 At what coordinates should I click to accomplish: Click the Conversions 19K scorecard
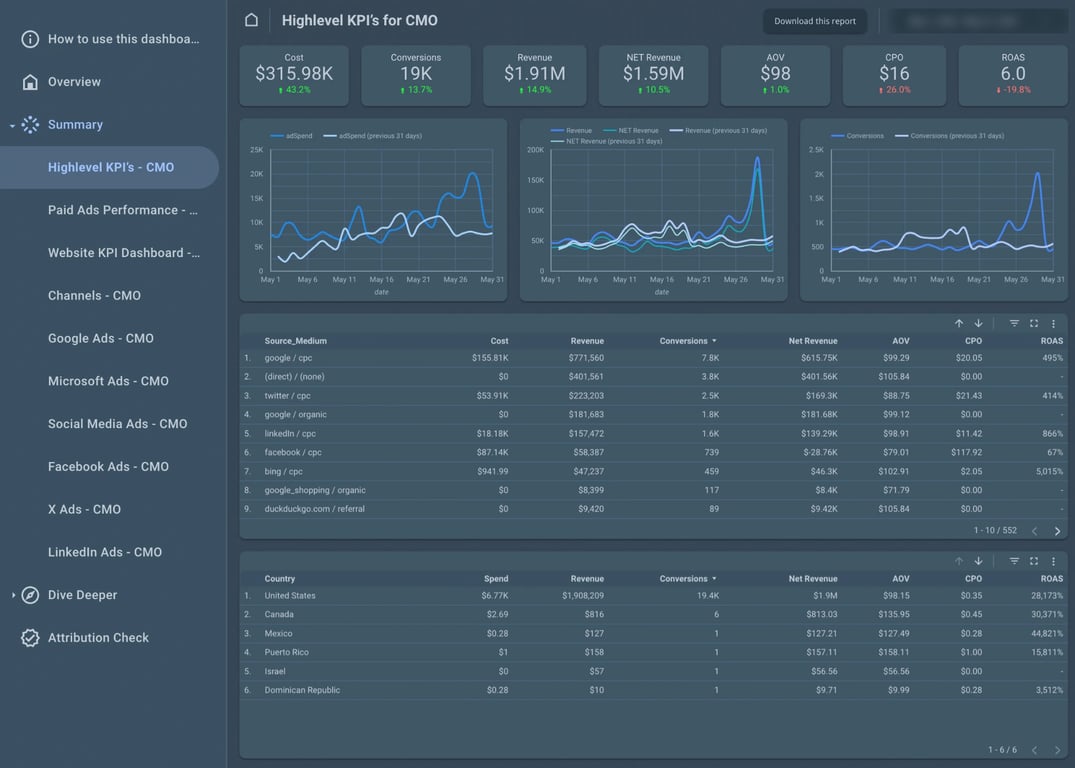(416, 75)
